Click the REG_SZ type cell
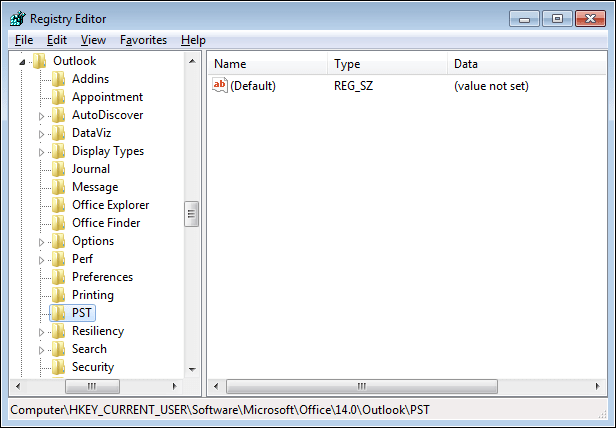This screenshot has width=616, height=428. (354, 86)
